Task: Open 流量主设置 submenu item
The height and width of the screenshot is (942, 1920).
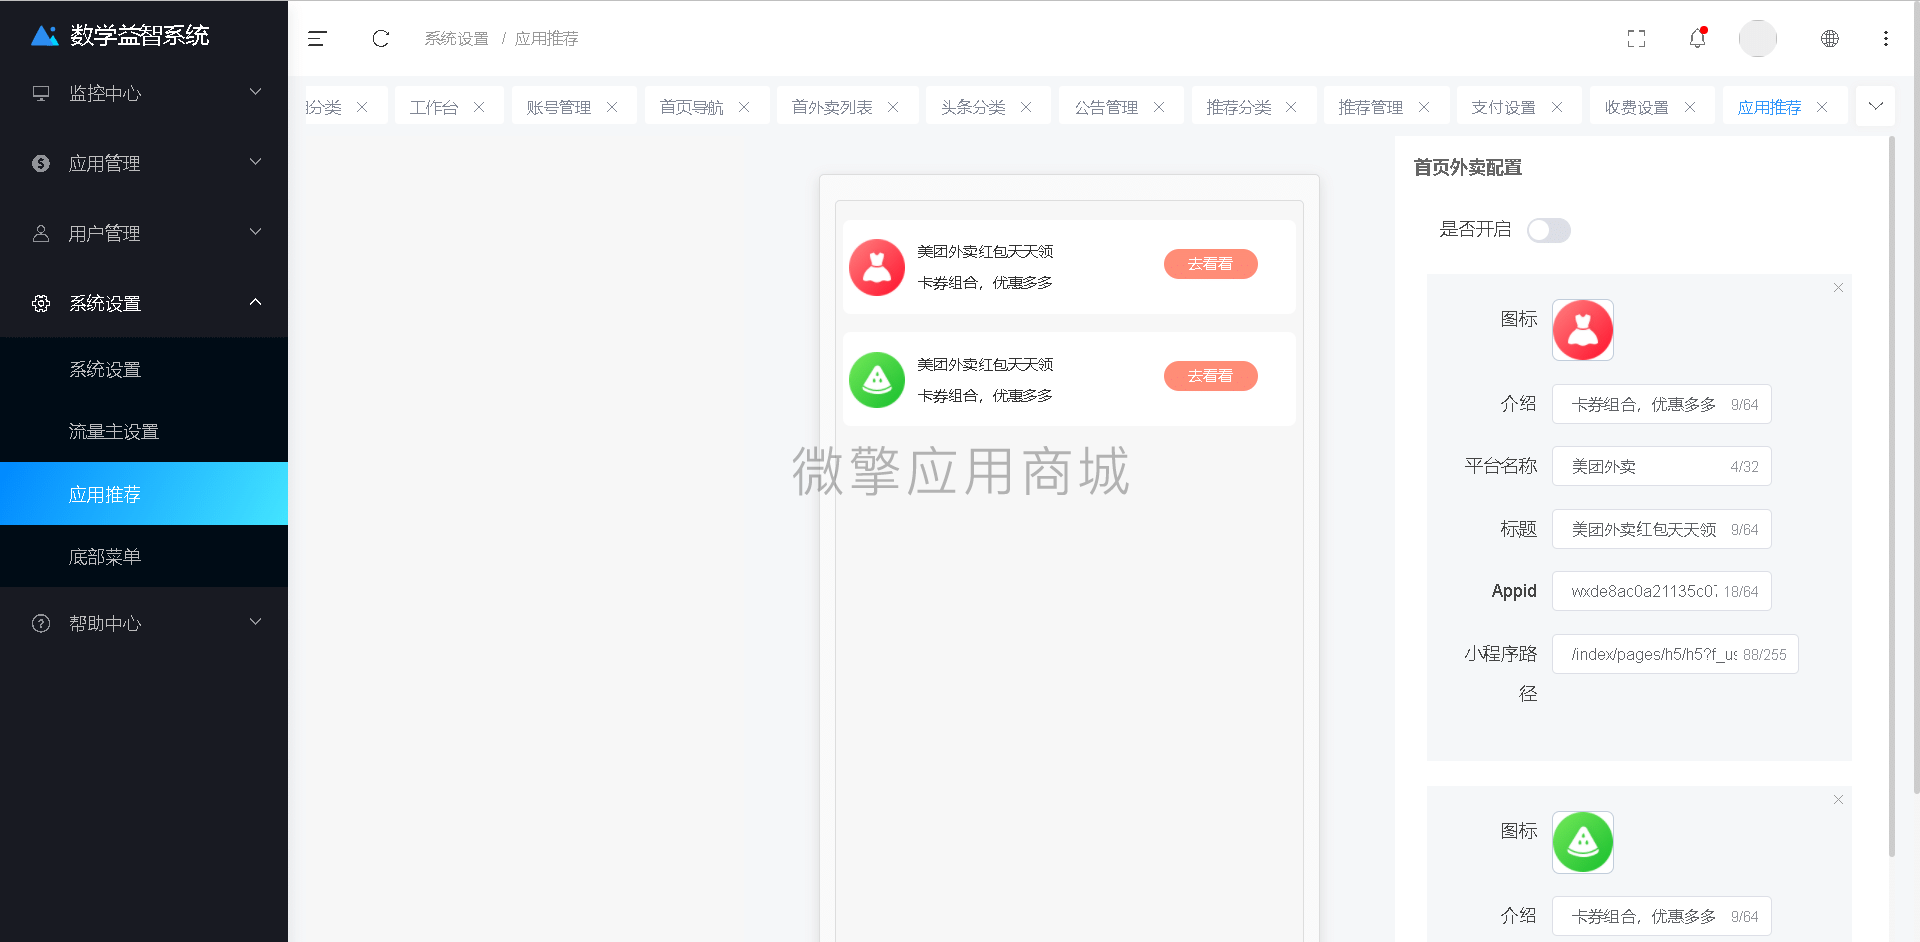Action: (144, 431)
